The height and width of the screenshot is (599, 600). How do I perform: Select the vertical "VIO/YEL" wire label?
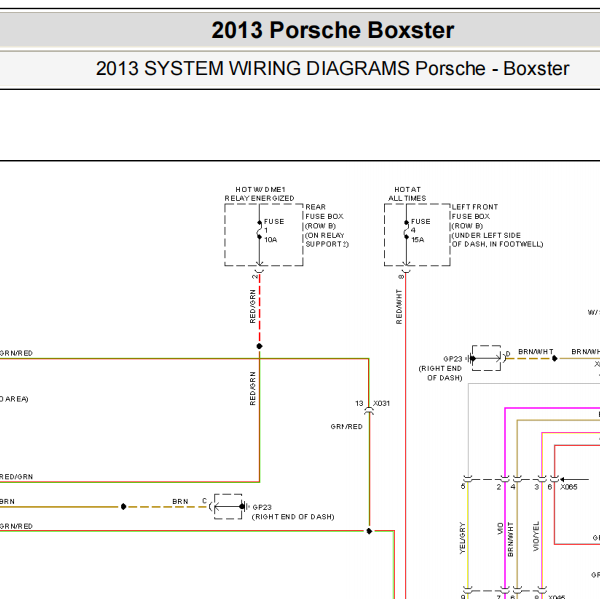tap(536, 536)
